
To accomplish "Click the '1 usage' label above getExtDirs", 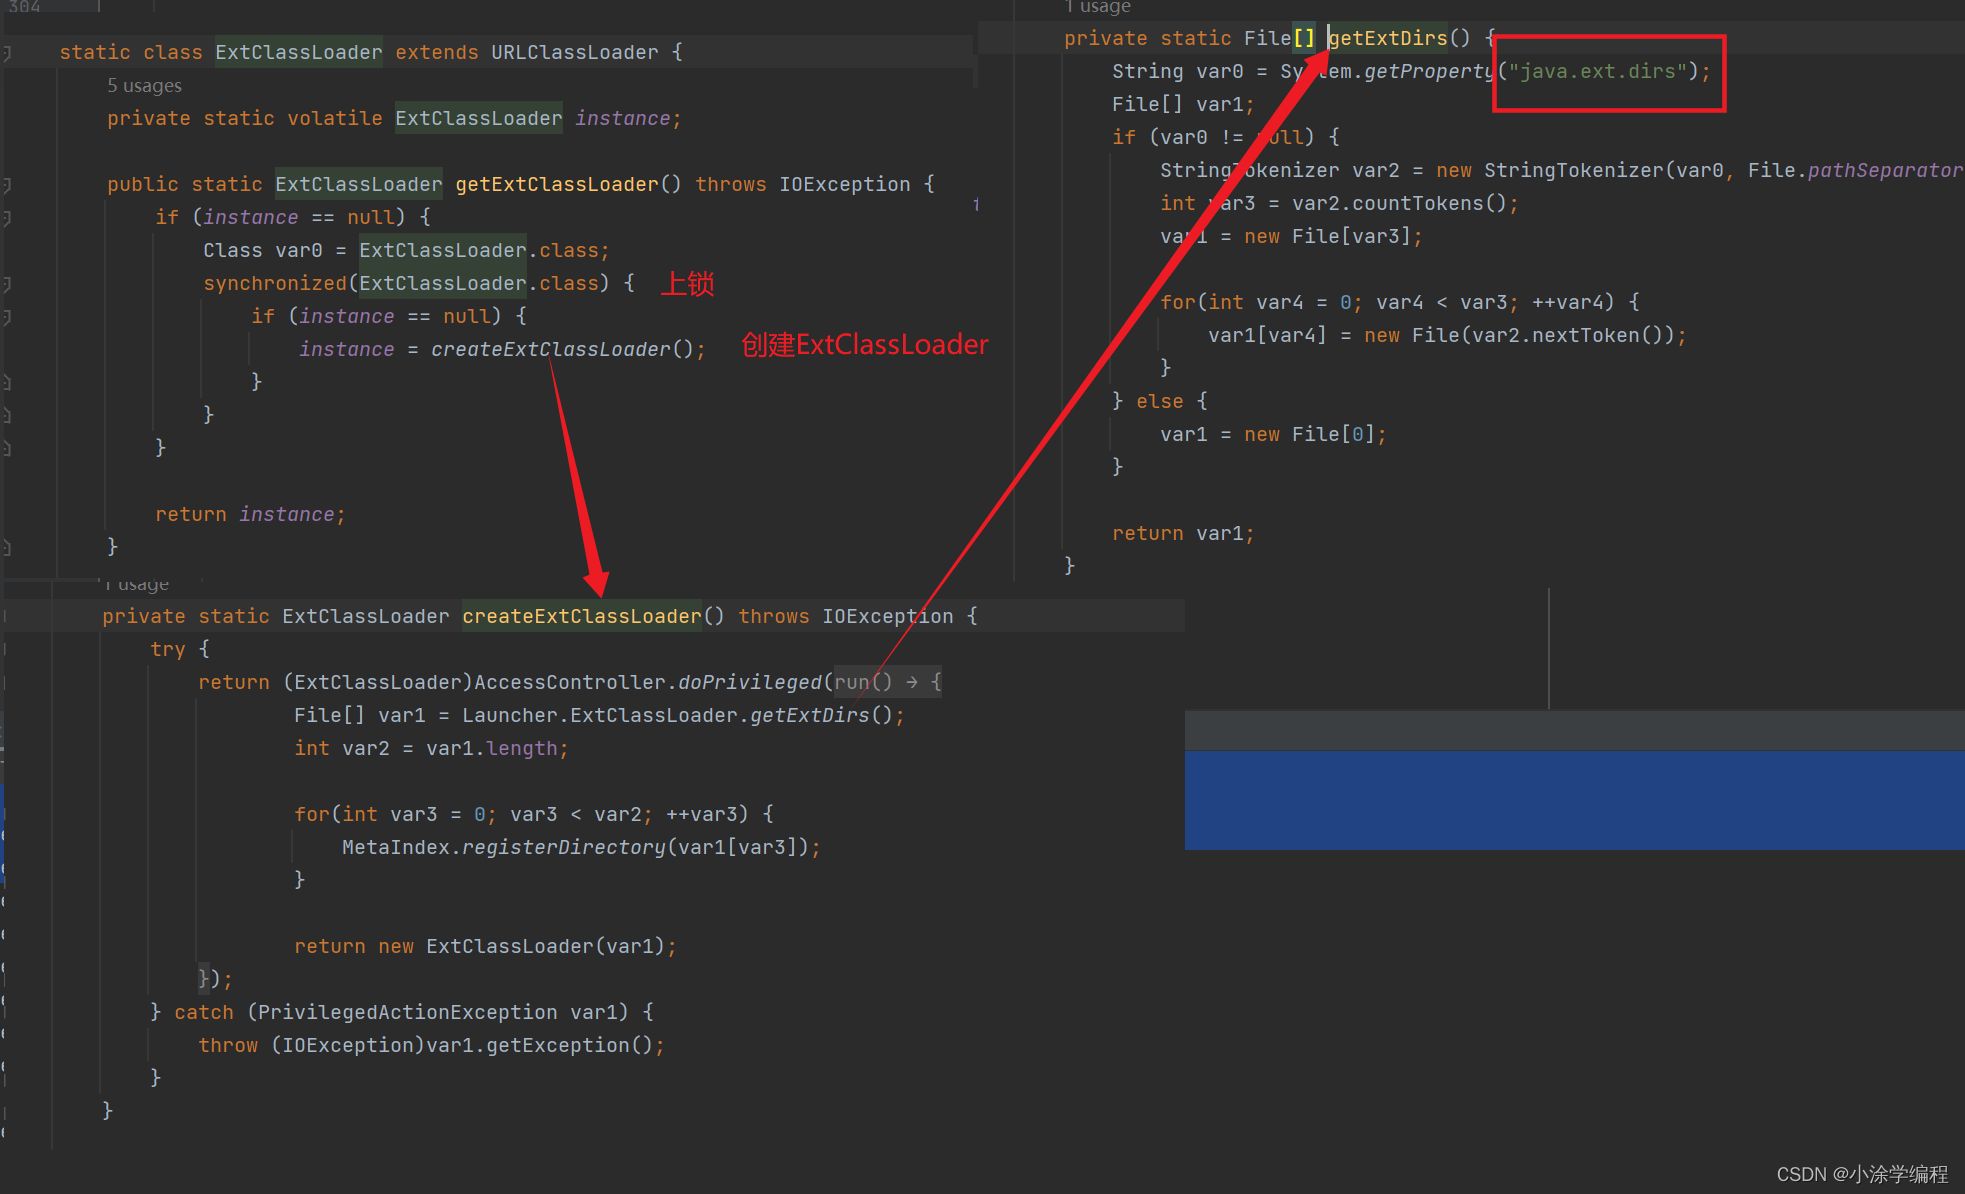I will coord(1099,7).
